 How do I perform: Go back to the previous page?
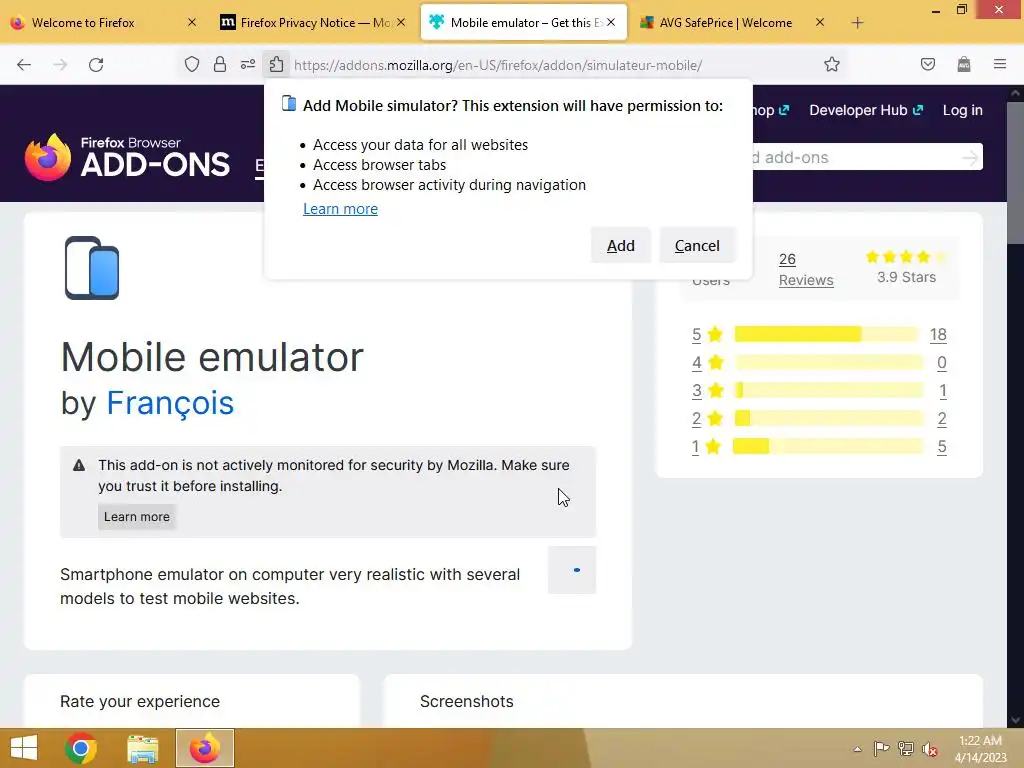tap(24, 65)
